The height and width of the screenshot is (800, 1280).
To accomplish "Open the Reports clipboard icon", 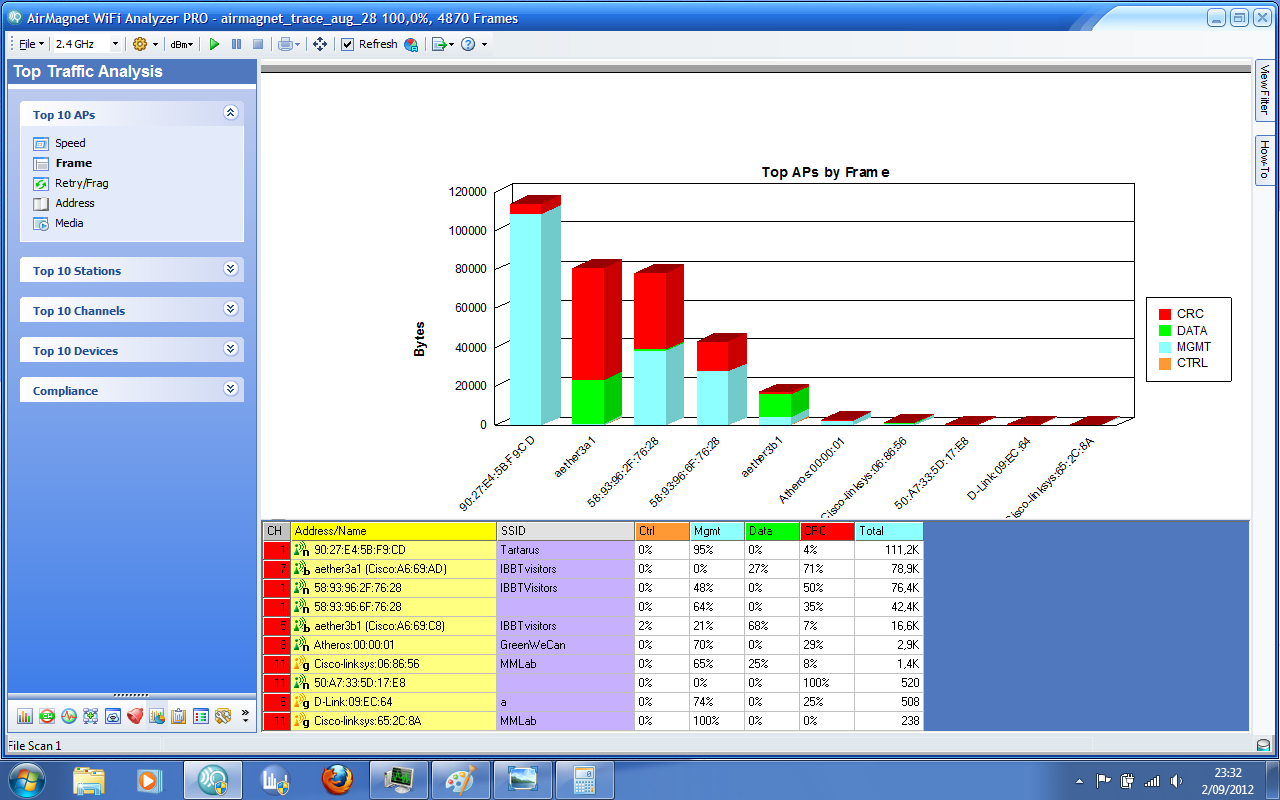I will pyautogui.click(x=178, y=716).
